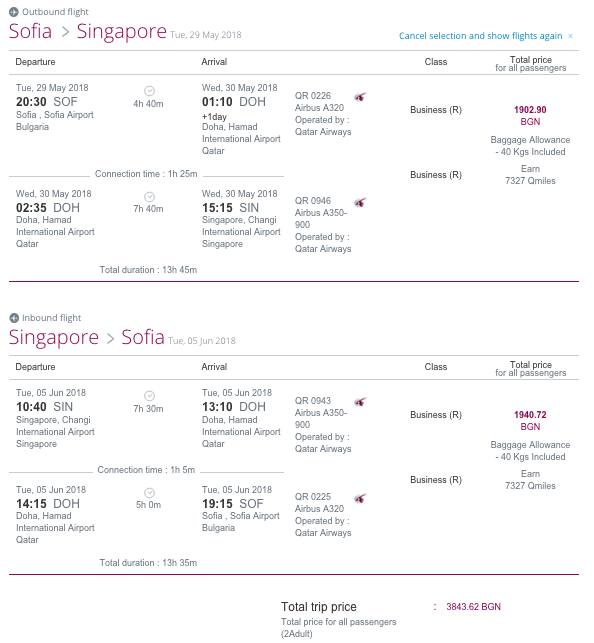The image size is (594, 643).
Task: Click the Inbound flight arrow icon
Action: click(14, 318)
